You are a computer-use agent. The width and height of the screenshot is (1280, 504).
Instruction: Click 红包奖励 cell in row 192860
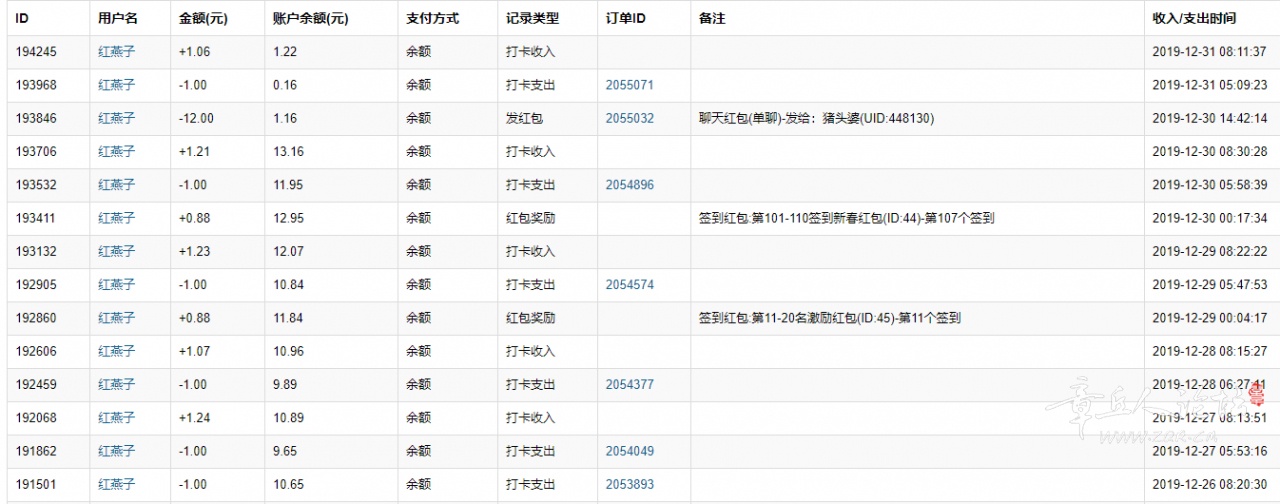[x=547, y=318]
